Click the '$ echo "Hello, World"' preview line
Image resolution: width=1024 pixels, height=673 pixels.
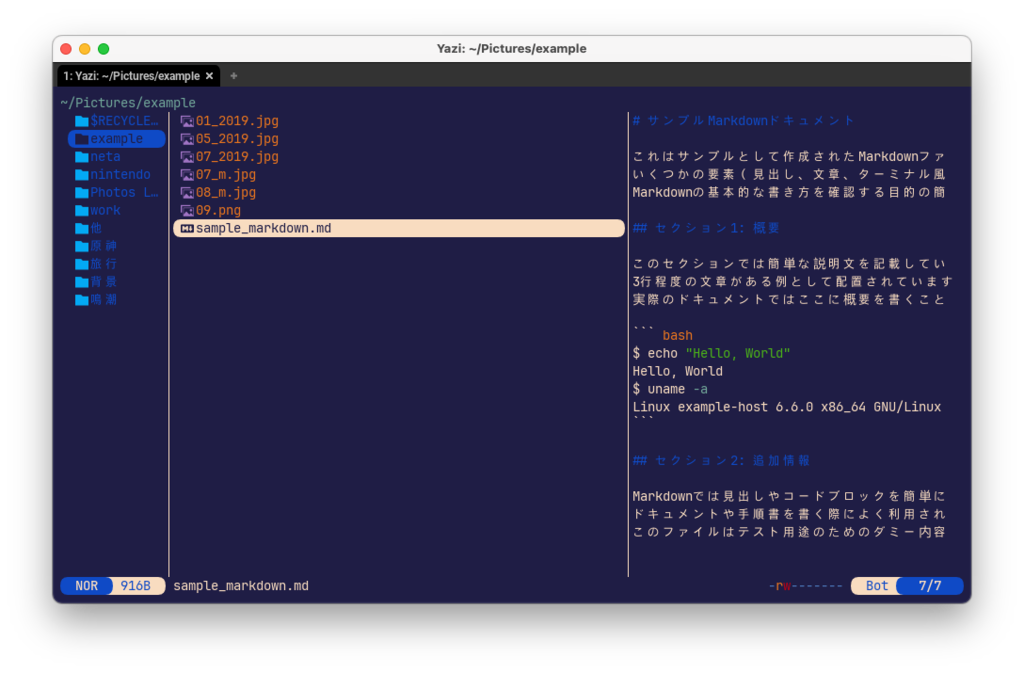click(x=711, y=353)
